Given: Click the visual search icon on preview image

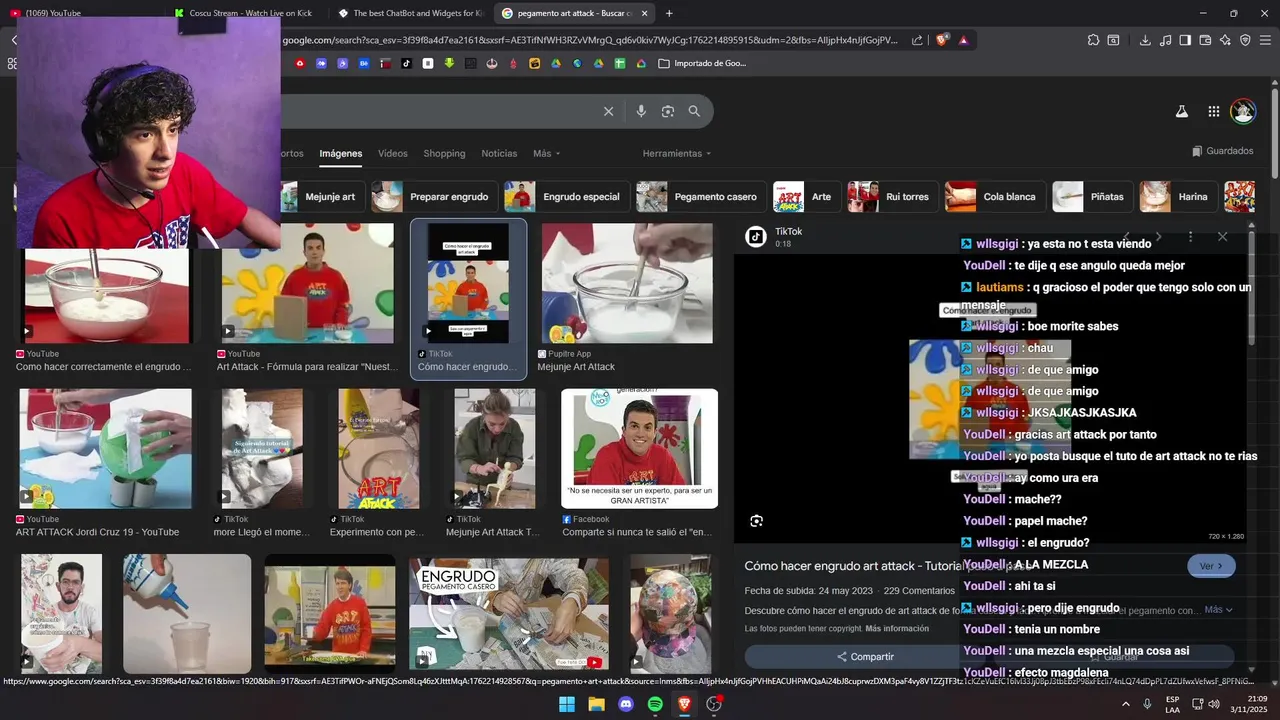Looking at the screenshot, I should pyautogui.click(x=756, y=520).
